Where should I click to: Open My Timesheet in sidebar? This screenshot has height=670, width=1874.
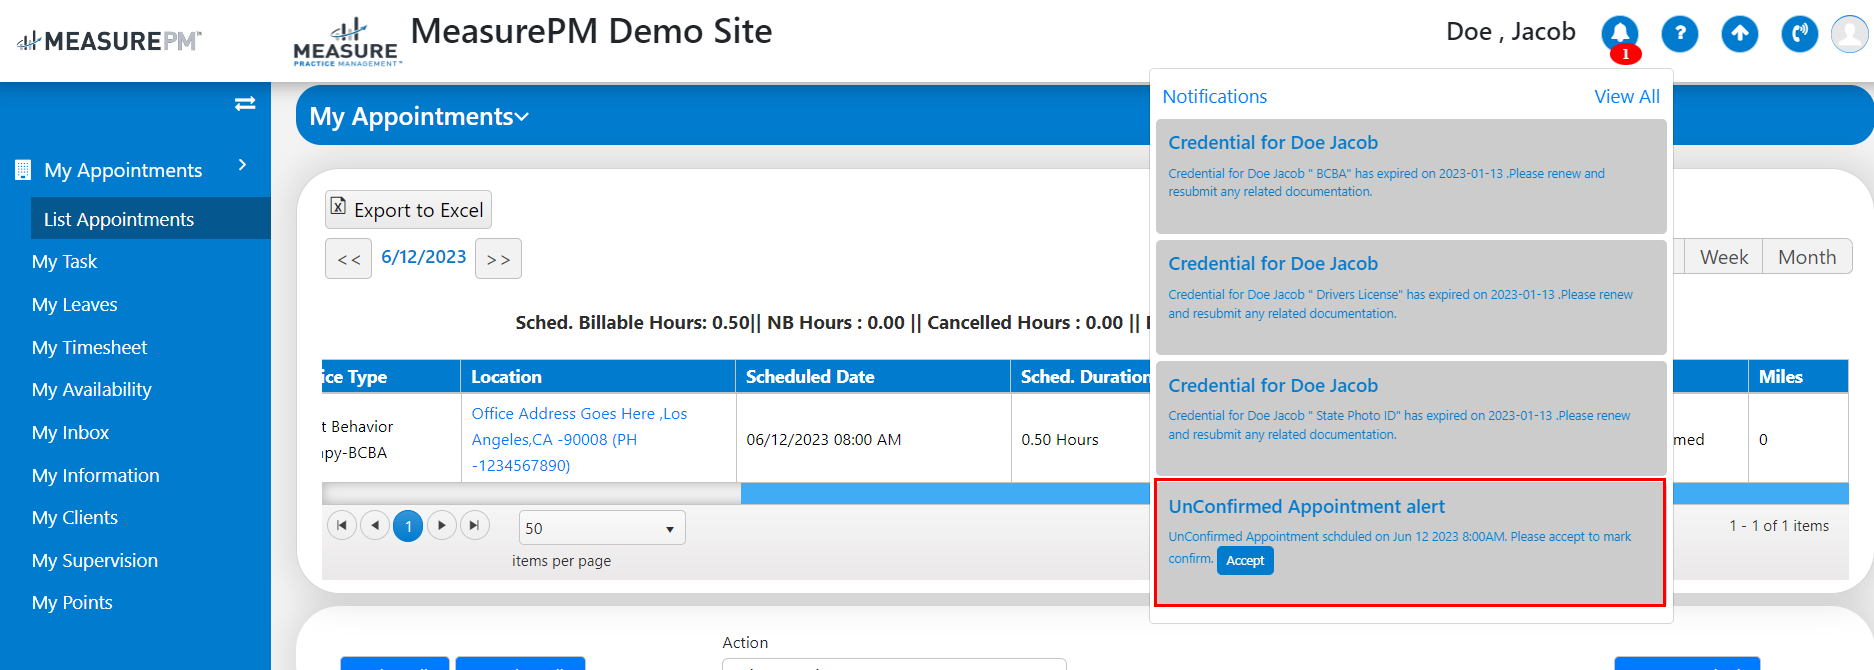point(89,347)
